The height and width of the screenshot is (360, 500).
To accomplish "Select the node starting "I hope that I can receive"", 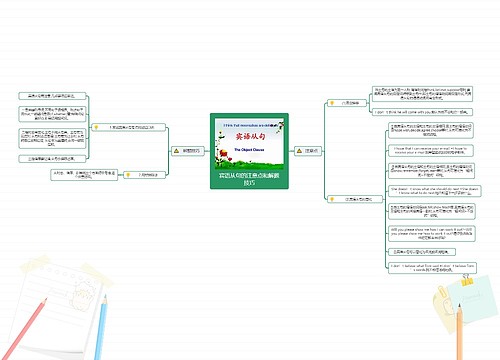I will pos(431,150).
